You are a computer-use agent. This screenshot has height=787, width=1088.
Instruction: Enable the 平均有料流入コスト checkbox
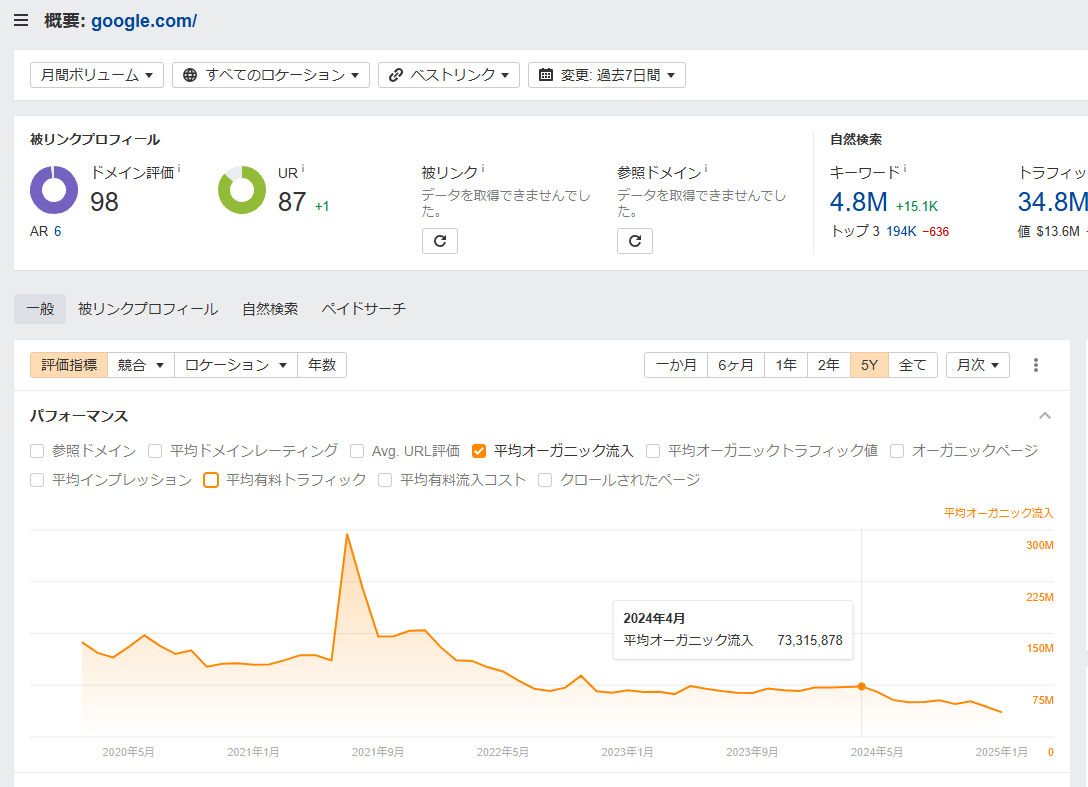[385, 480]
